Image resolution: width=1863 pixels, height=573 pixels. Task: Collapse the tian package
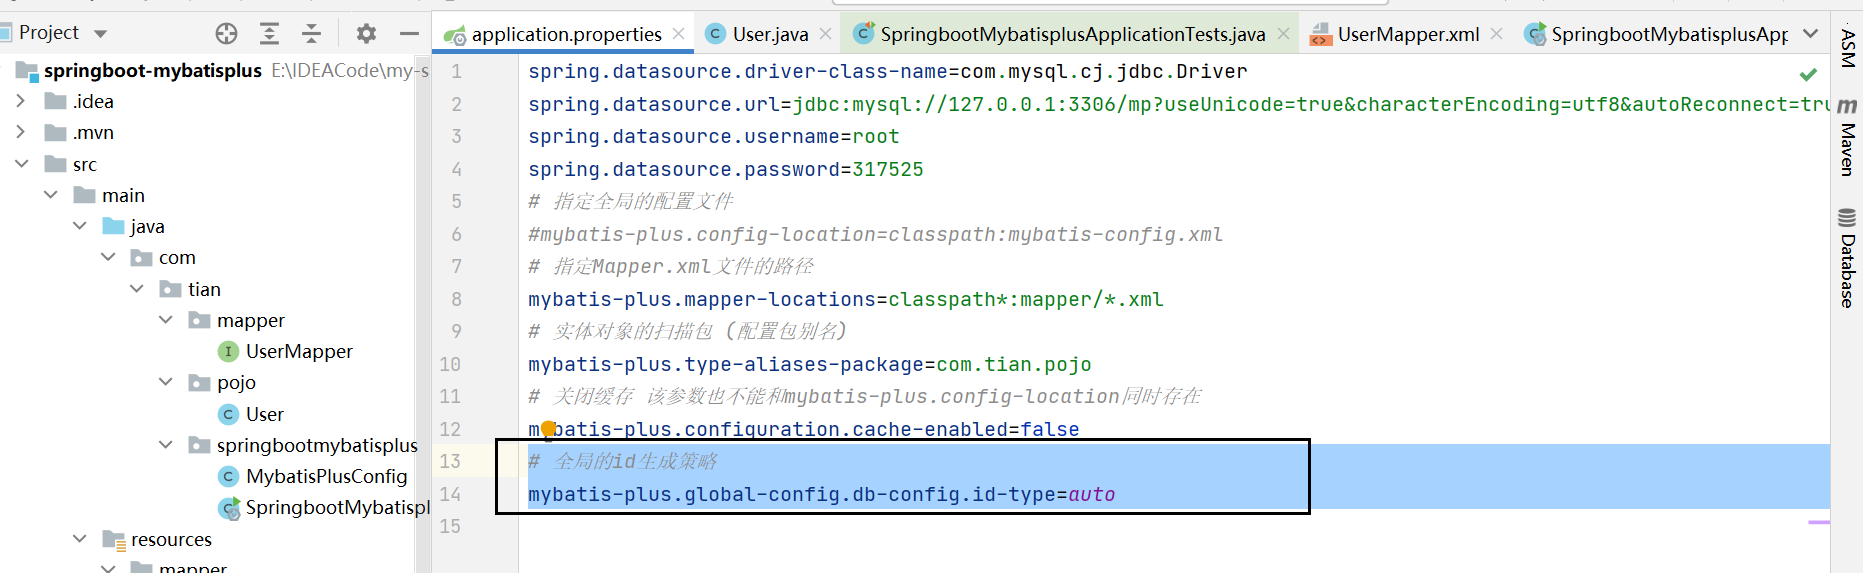(137, 289)
